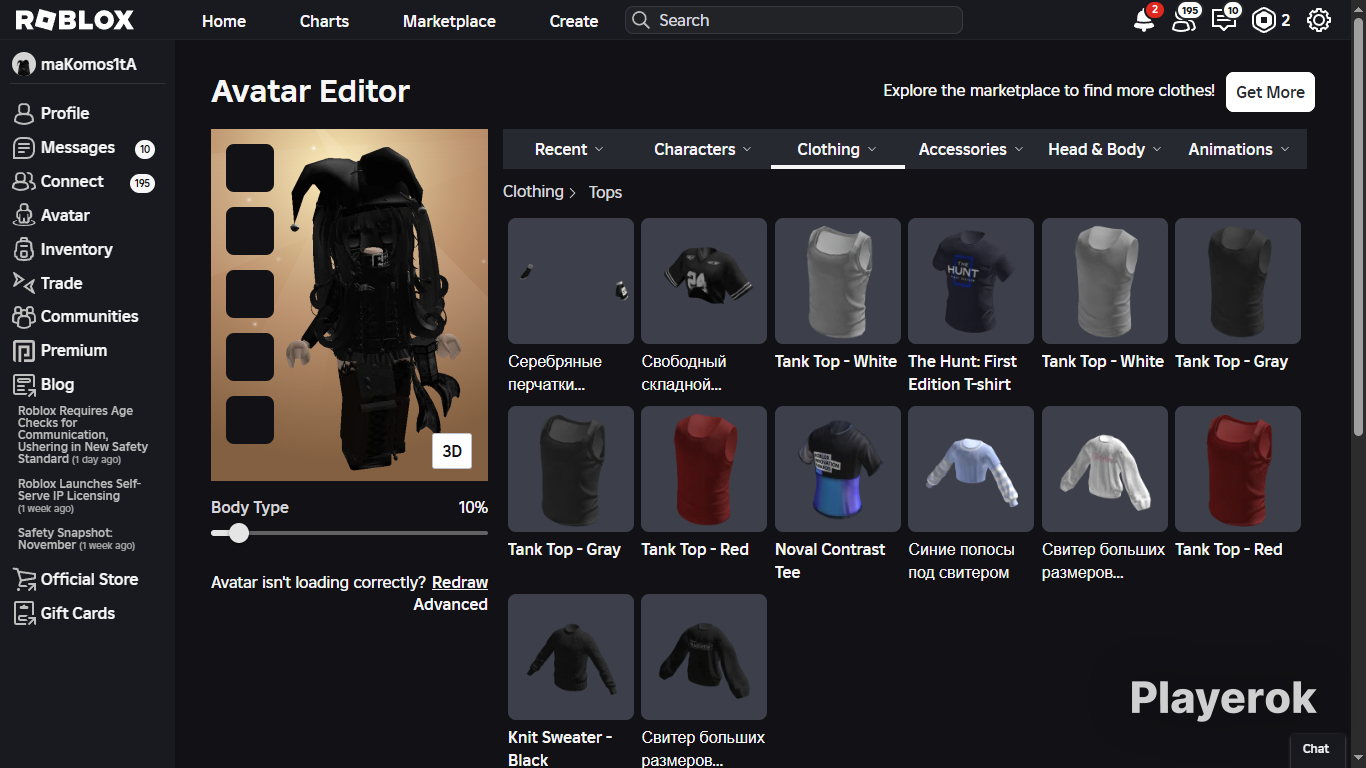Toggle the 3D avatar view
The width and height of the screenshot is (1366, 768).
pos(452,451)
